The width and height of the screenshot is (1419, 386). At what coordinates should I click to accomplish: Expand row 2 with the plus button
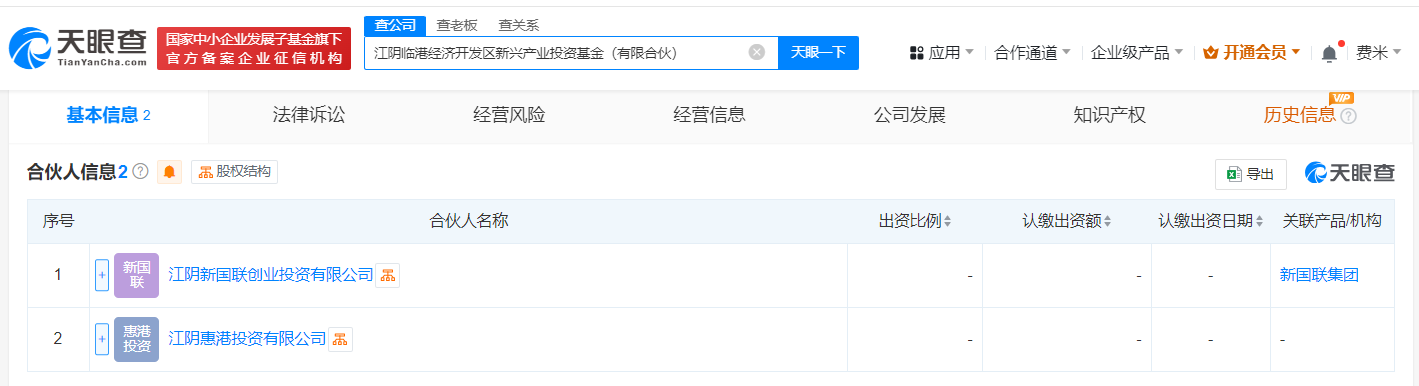click(102, 340)
